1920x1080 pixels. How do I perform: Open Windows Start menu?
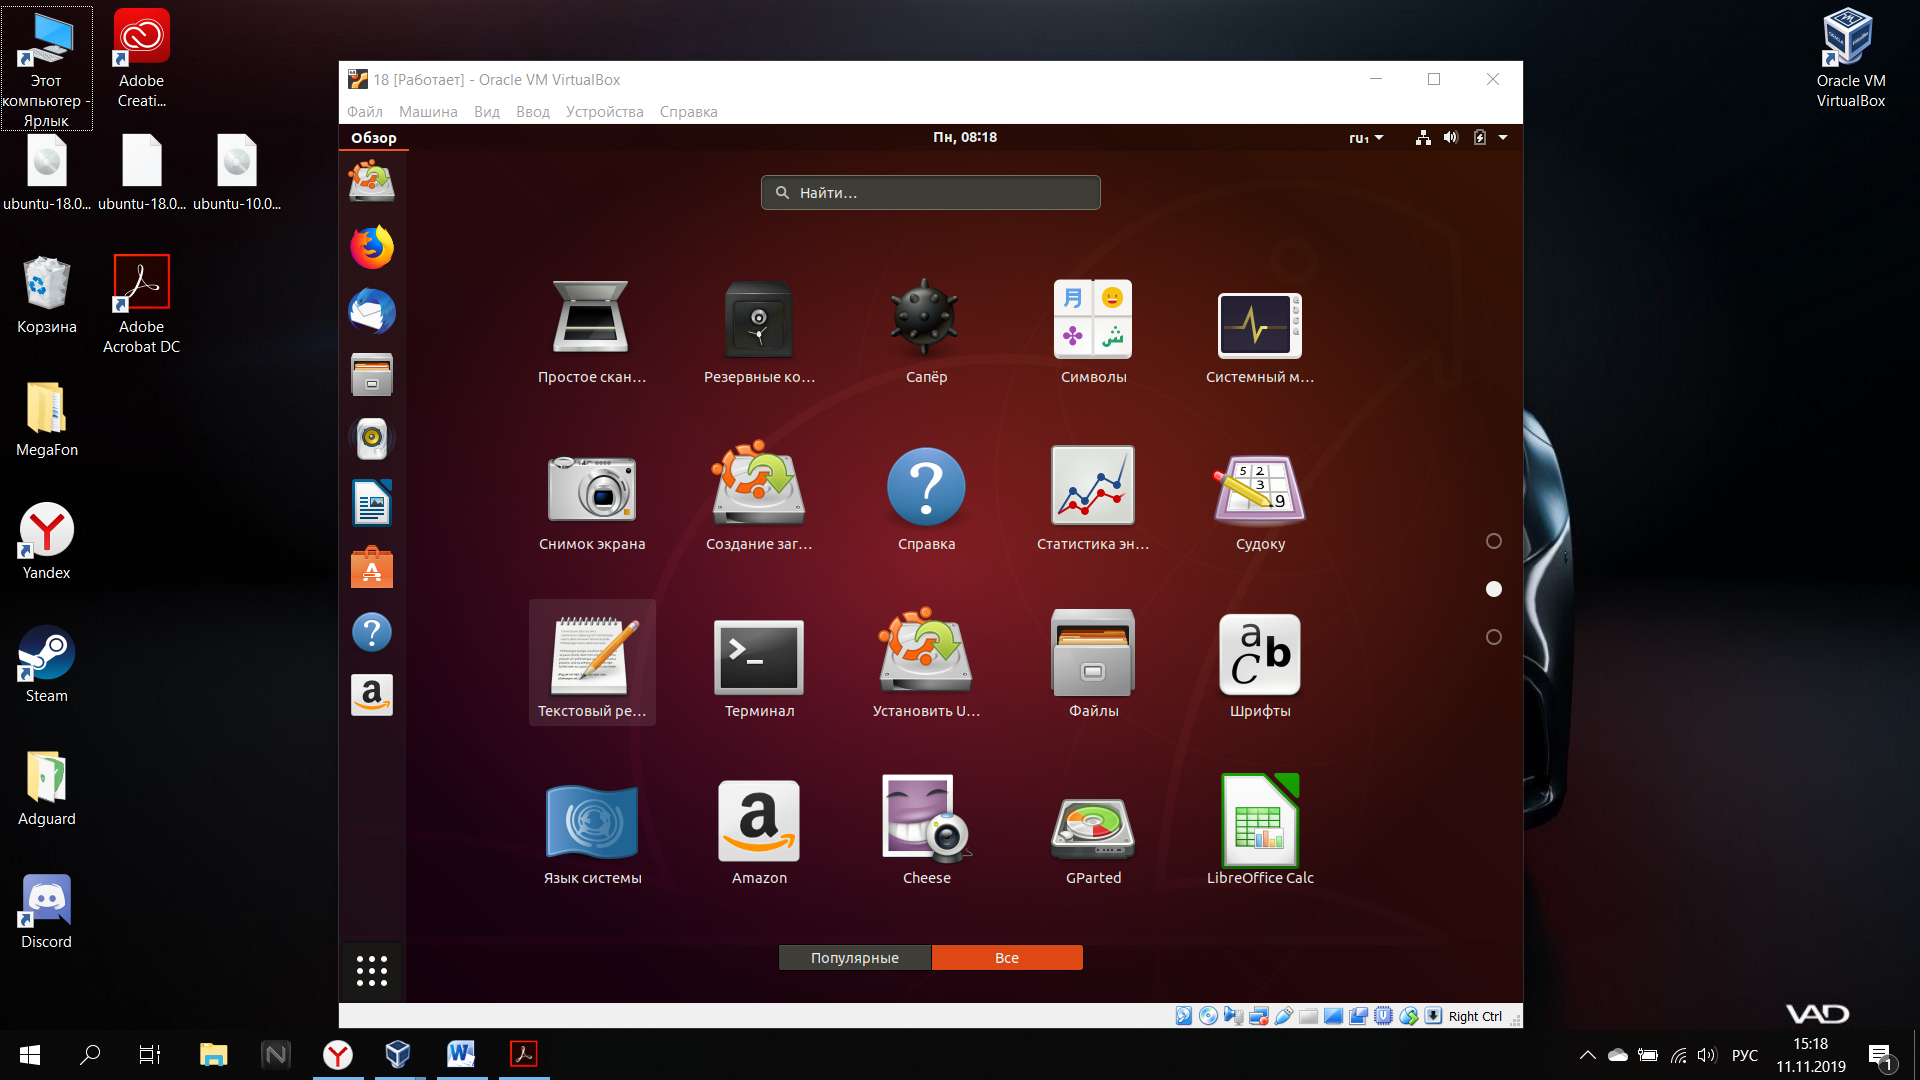pos(30,1055)
